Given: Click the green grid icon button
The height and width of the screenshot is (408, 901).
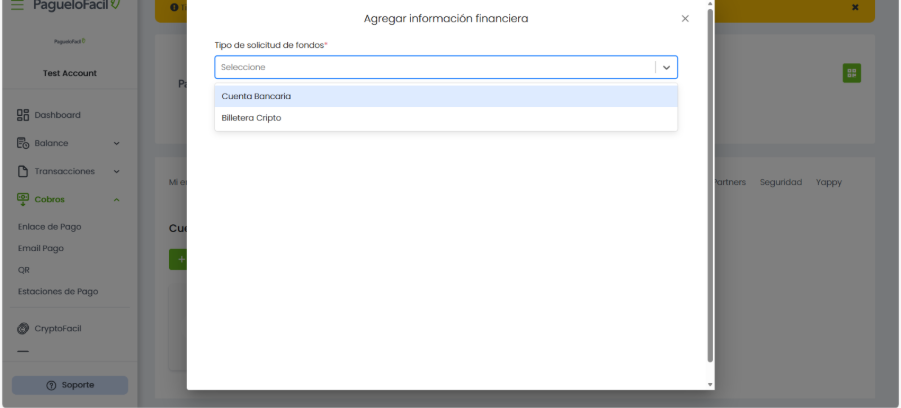Looking at the screenshot, I should pyautogui.click(x=851, y=73).
